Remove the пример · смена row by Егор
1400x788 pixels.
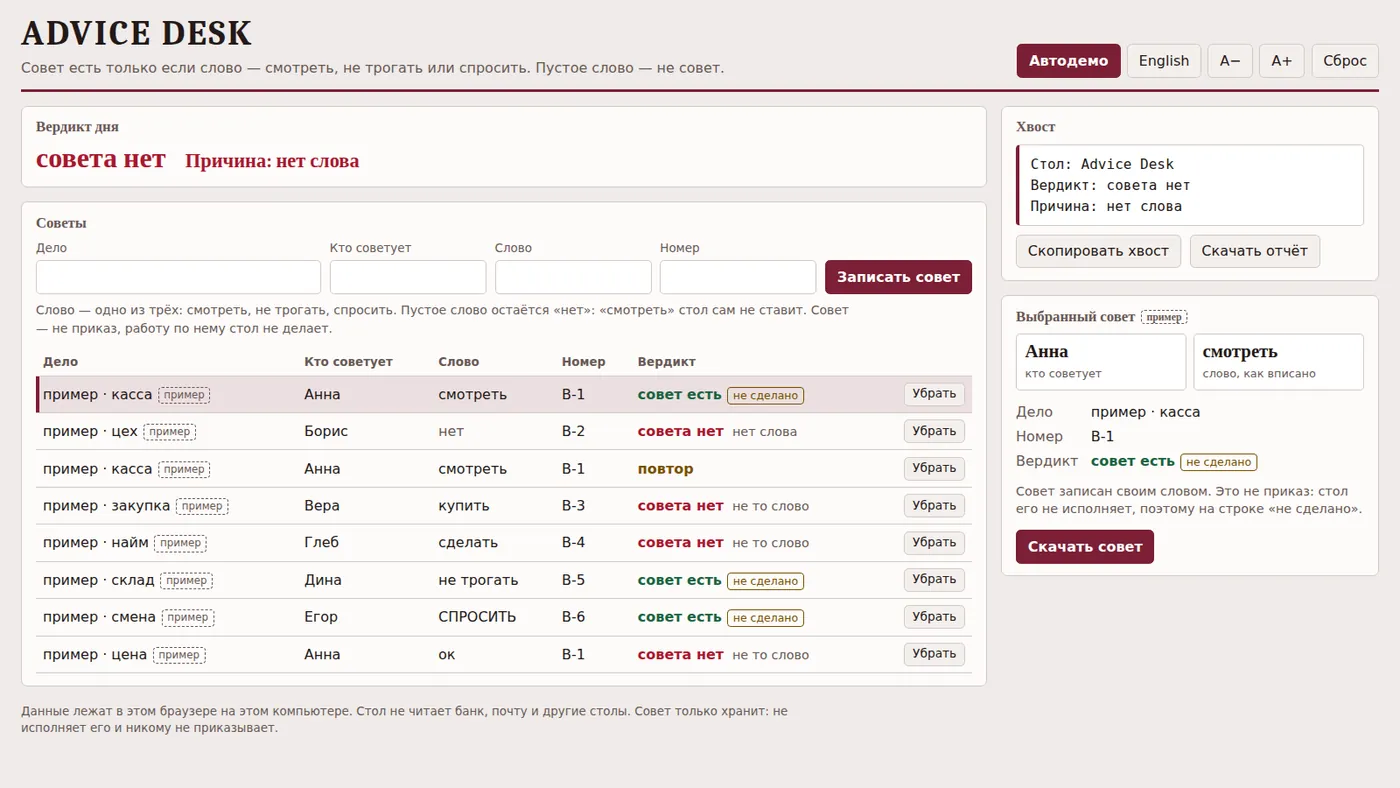pos(934,616)
